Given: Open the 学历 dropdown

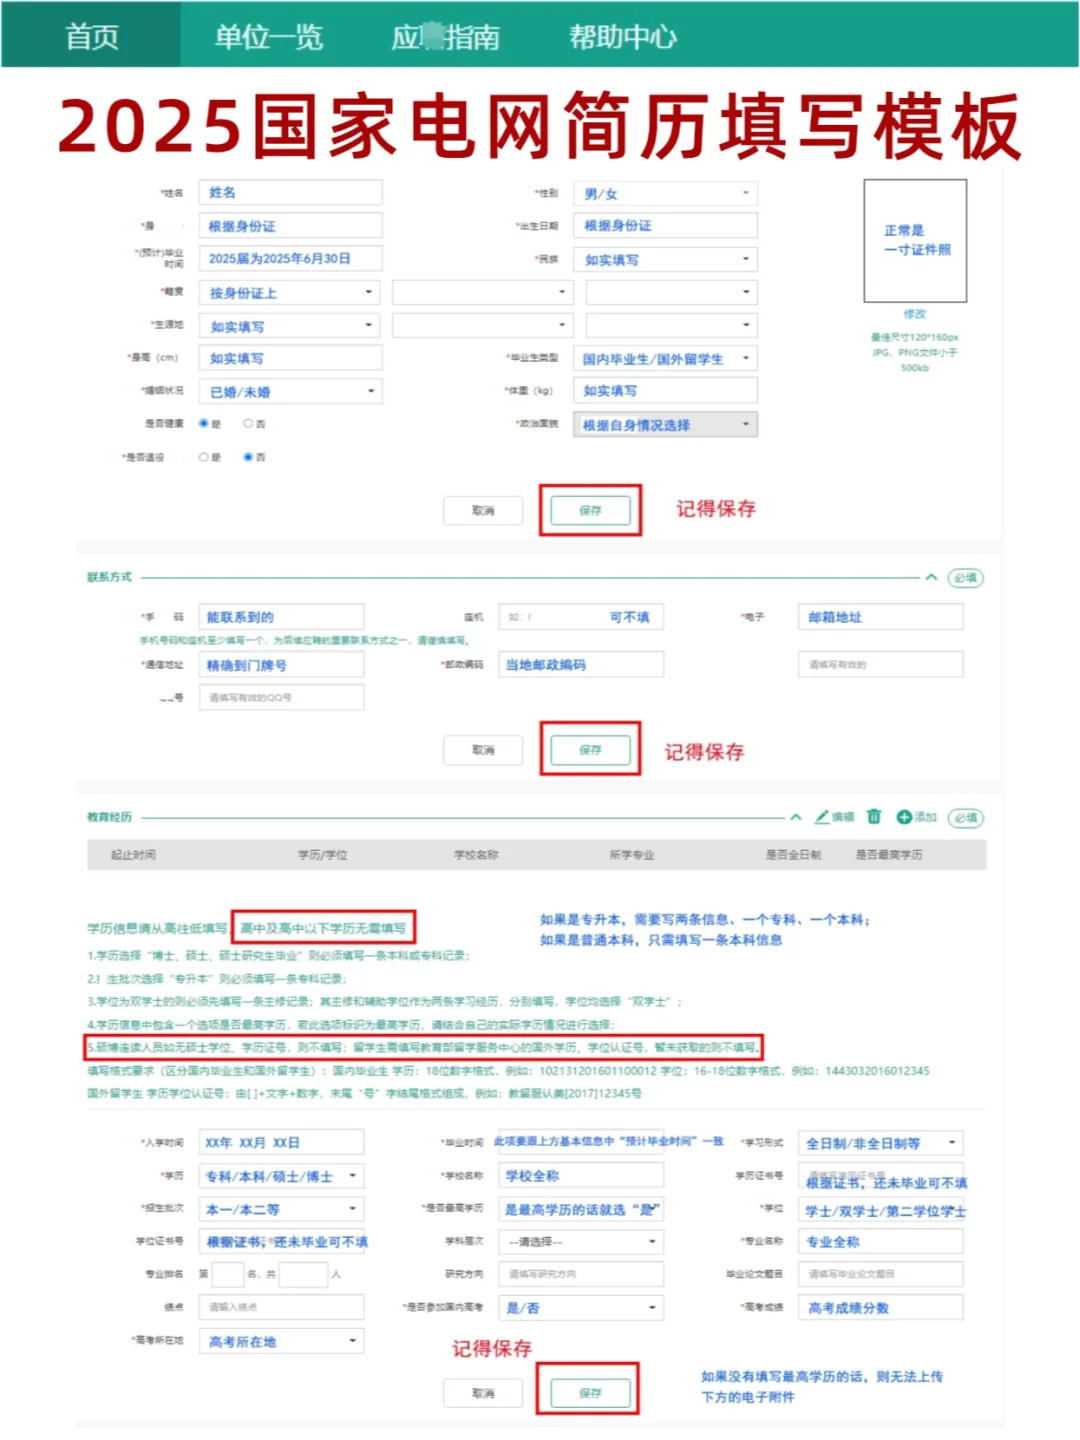Looking at the screenshot, I should click(x=281, y=1176).
